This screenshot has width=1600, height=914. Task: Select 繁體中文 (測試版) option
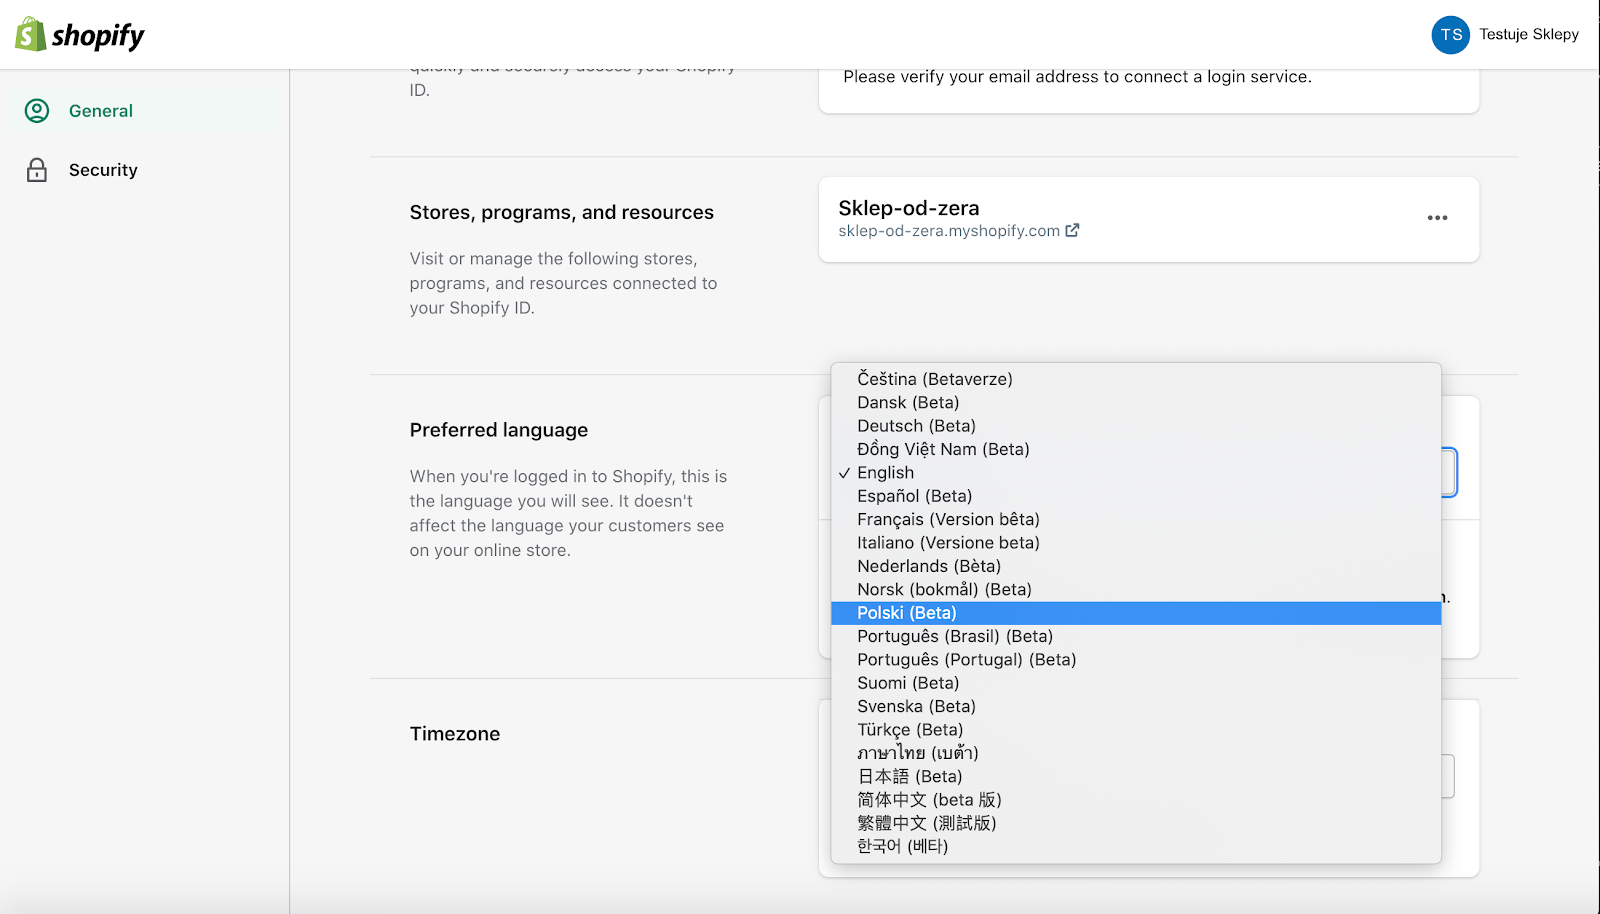click(1136, 823)
